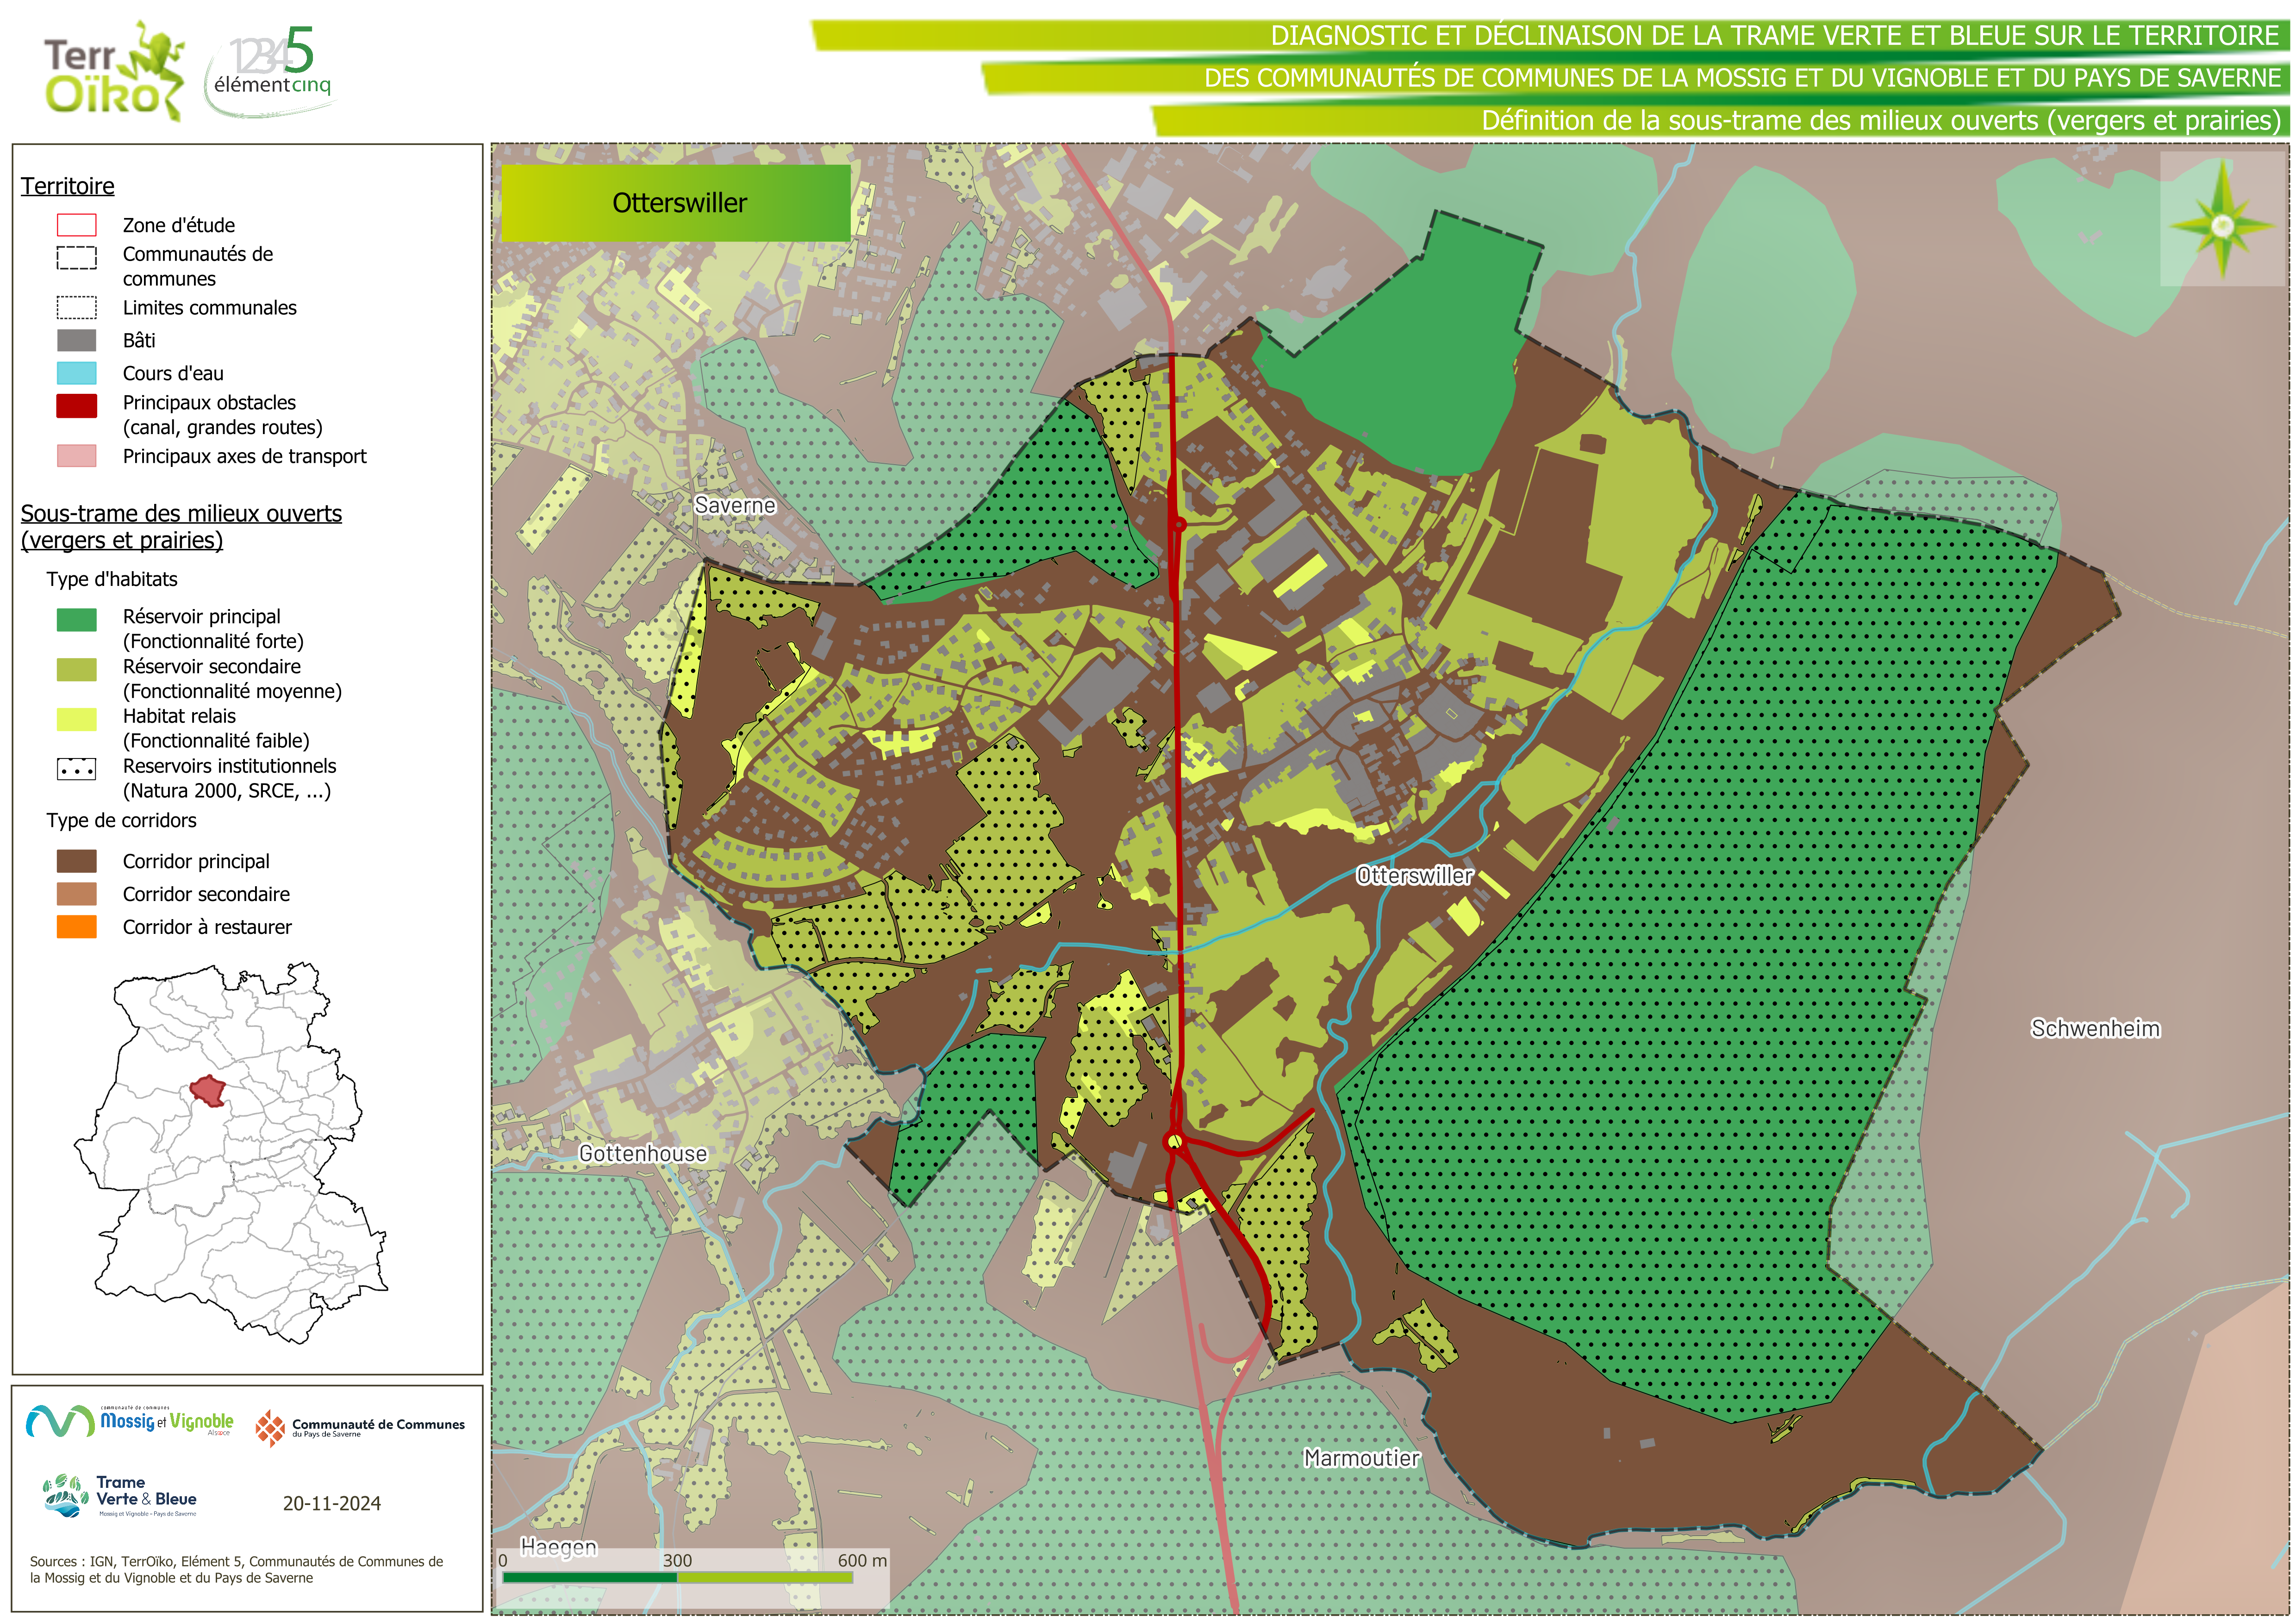Viewport: 2296px width, 1623px height.
Task: Click the Mossig et Vignoble logo
Action: [x=130, y=1421]
